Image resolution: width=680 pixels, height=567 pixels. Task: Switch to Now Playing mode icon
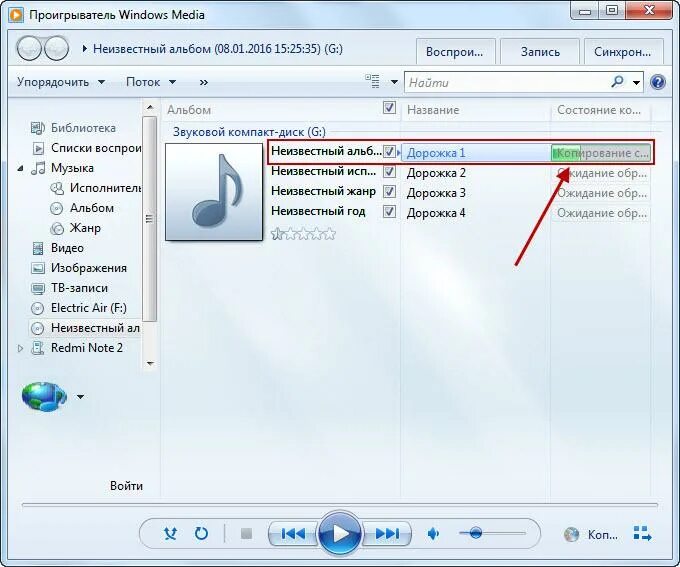coord(642,534)
